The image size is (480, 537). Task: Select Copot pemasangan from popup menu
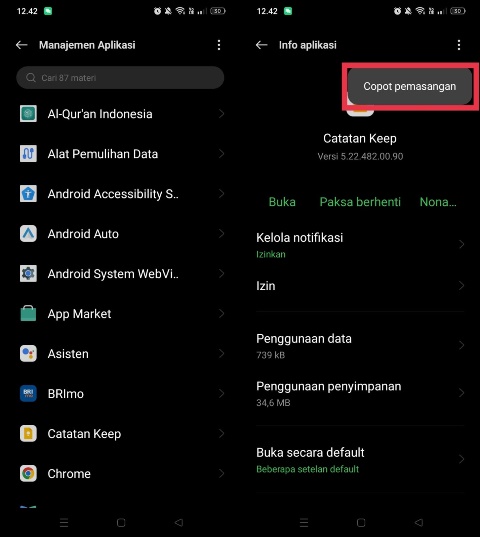pyautogui.click(x=409, y=86)
